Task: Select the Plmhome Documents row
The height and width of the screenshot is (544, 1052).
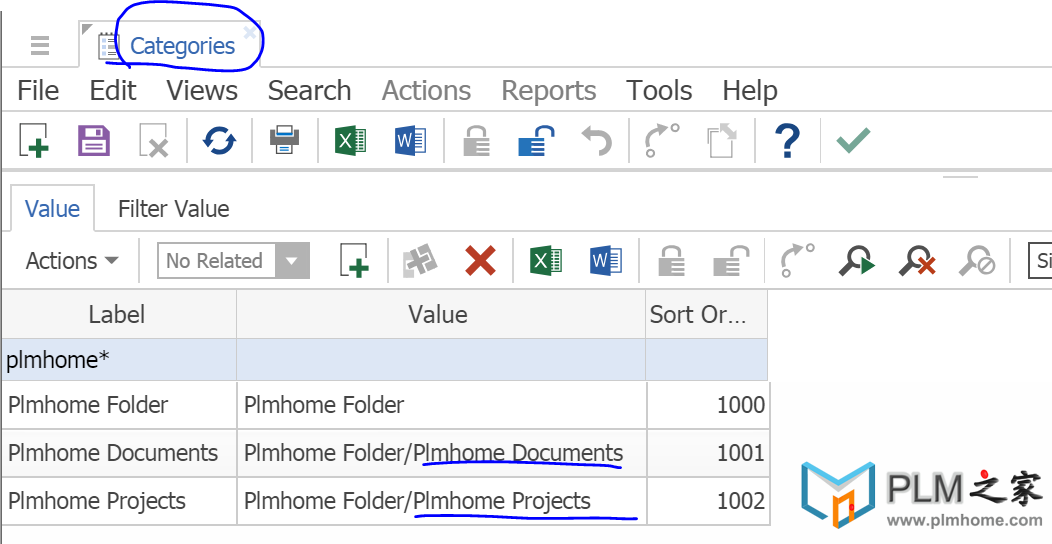Action: [x=386, y=453]
